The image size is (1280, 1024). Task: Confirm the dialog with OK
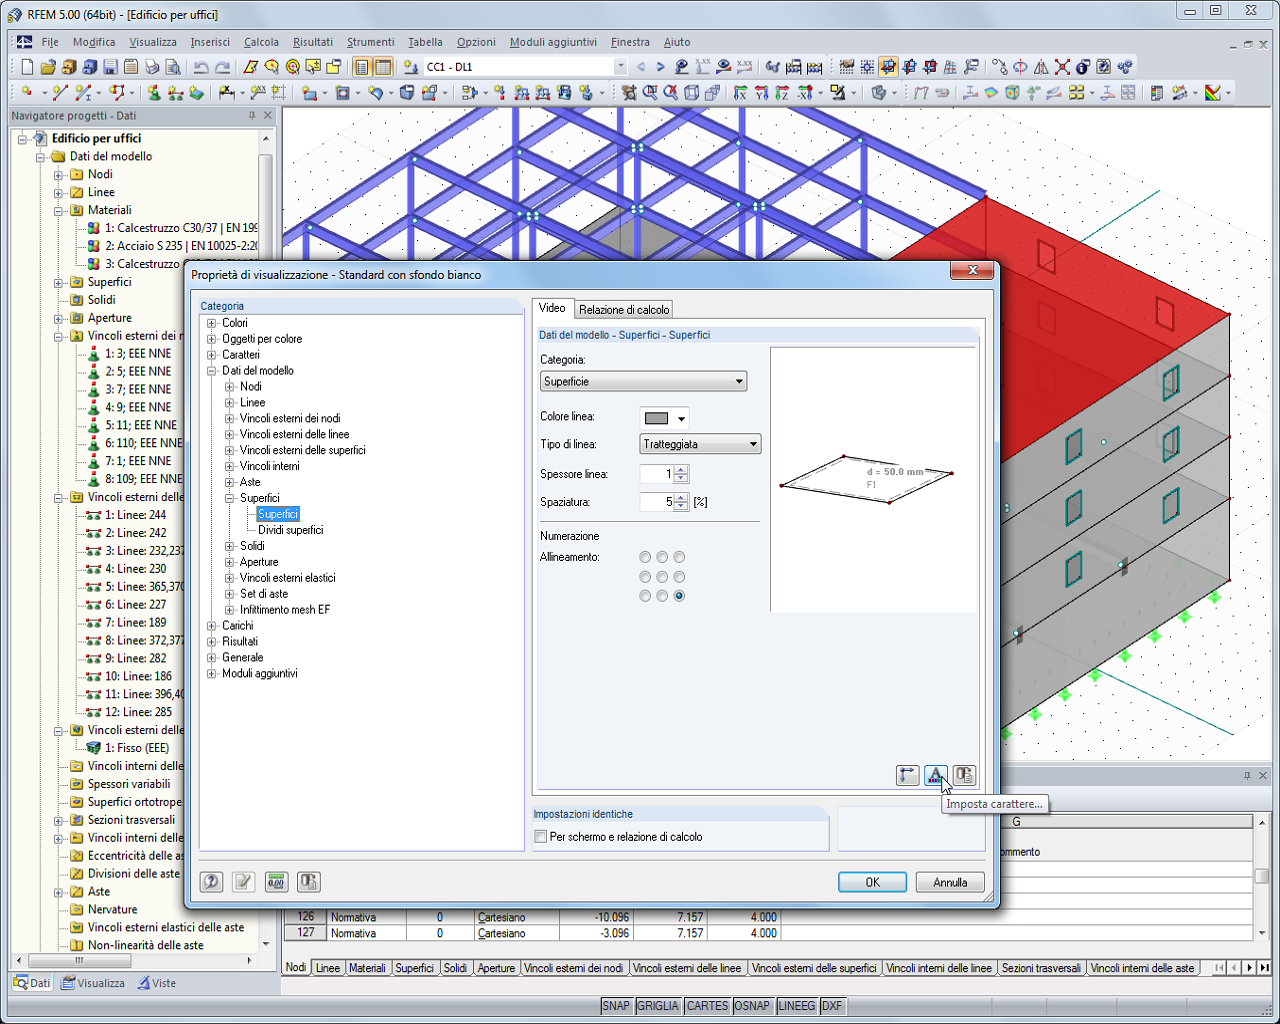[872, 882]
